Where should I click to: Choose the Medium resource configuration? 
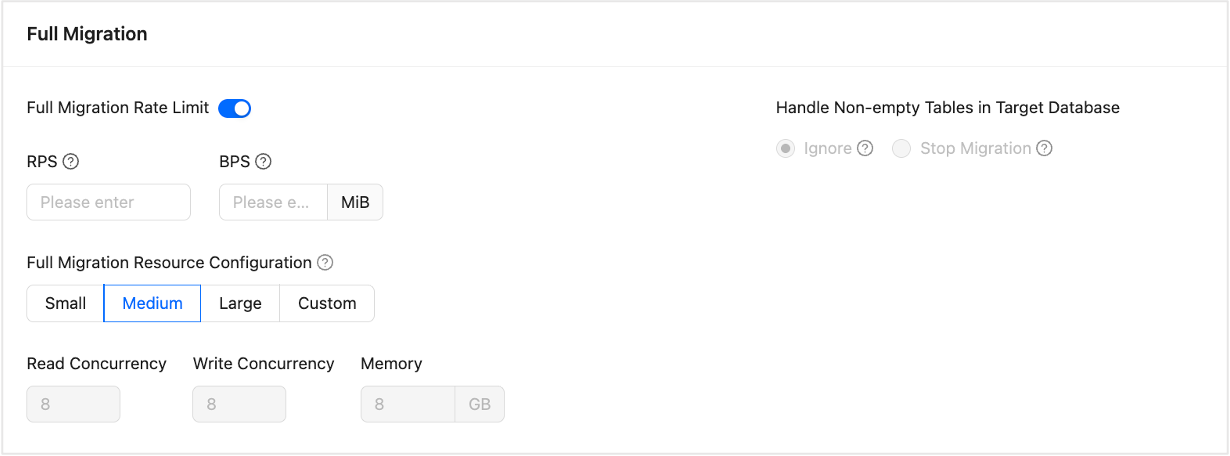coord(152,304)
